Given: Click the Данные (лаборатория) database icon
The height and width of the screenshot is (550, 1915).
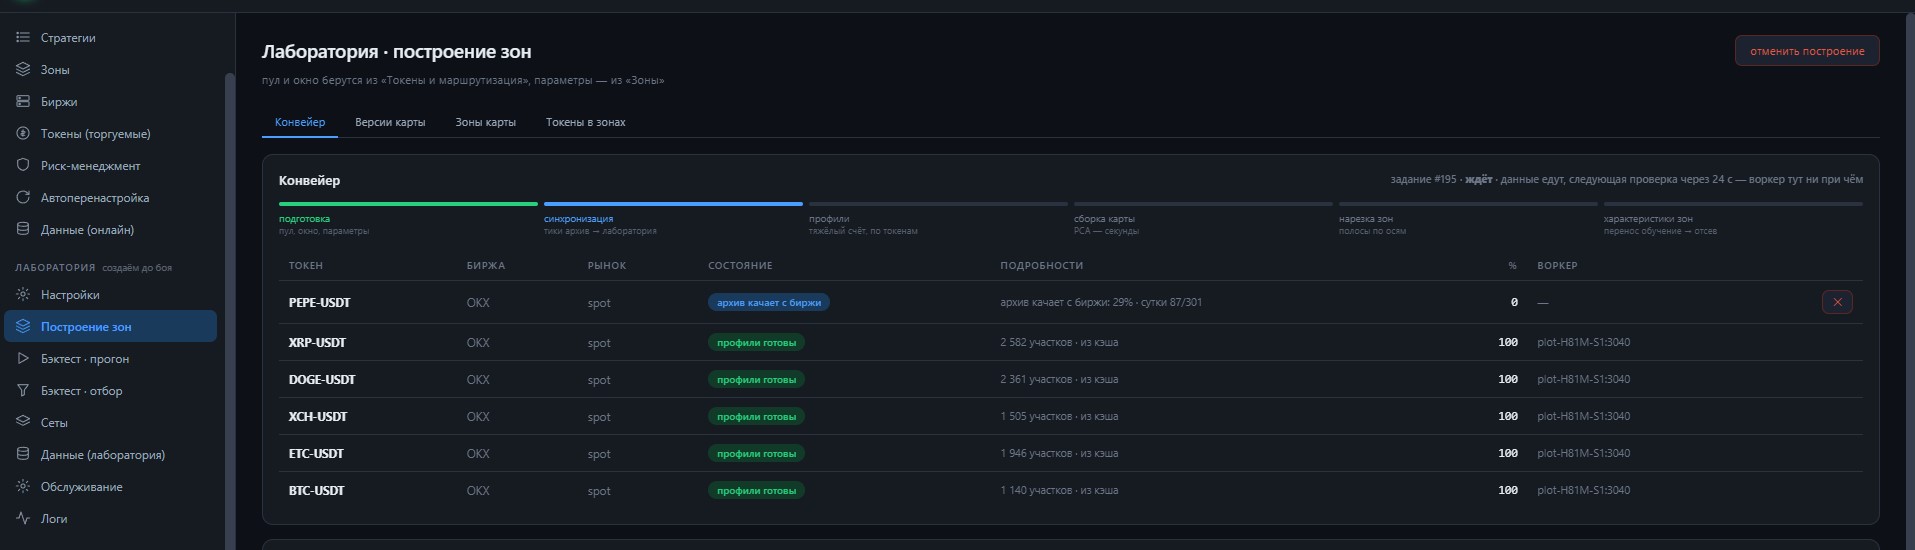Looking at the screenshot, I should (x=23, y=455).
